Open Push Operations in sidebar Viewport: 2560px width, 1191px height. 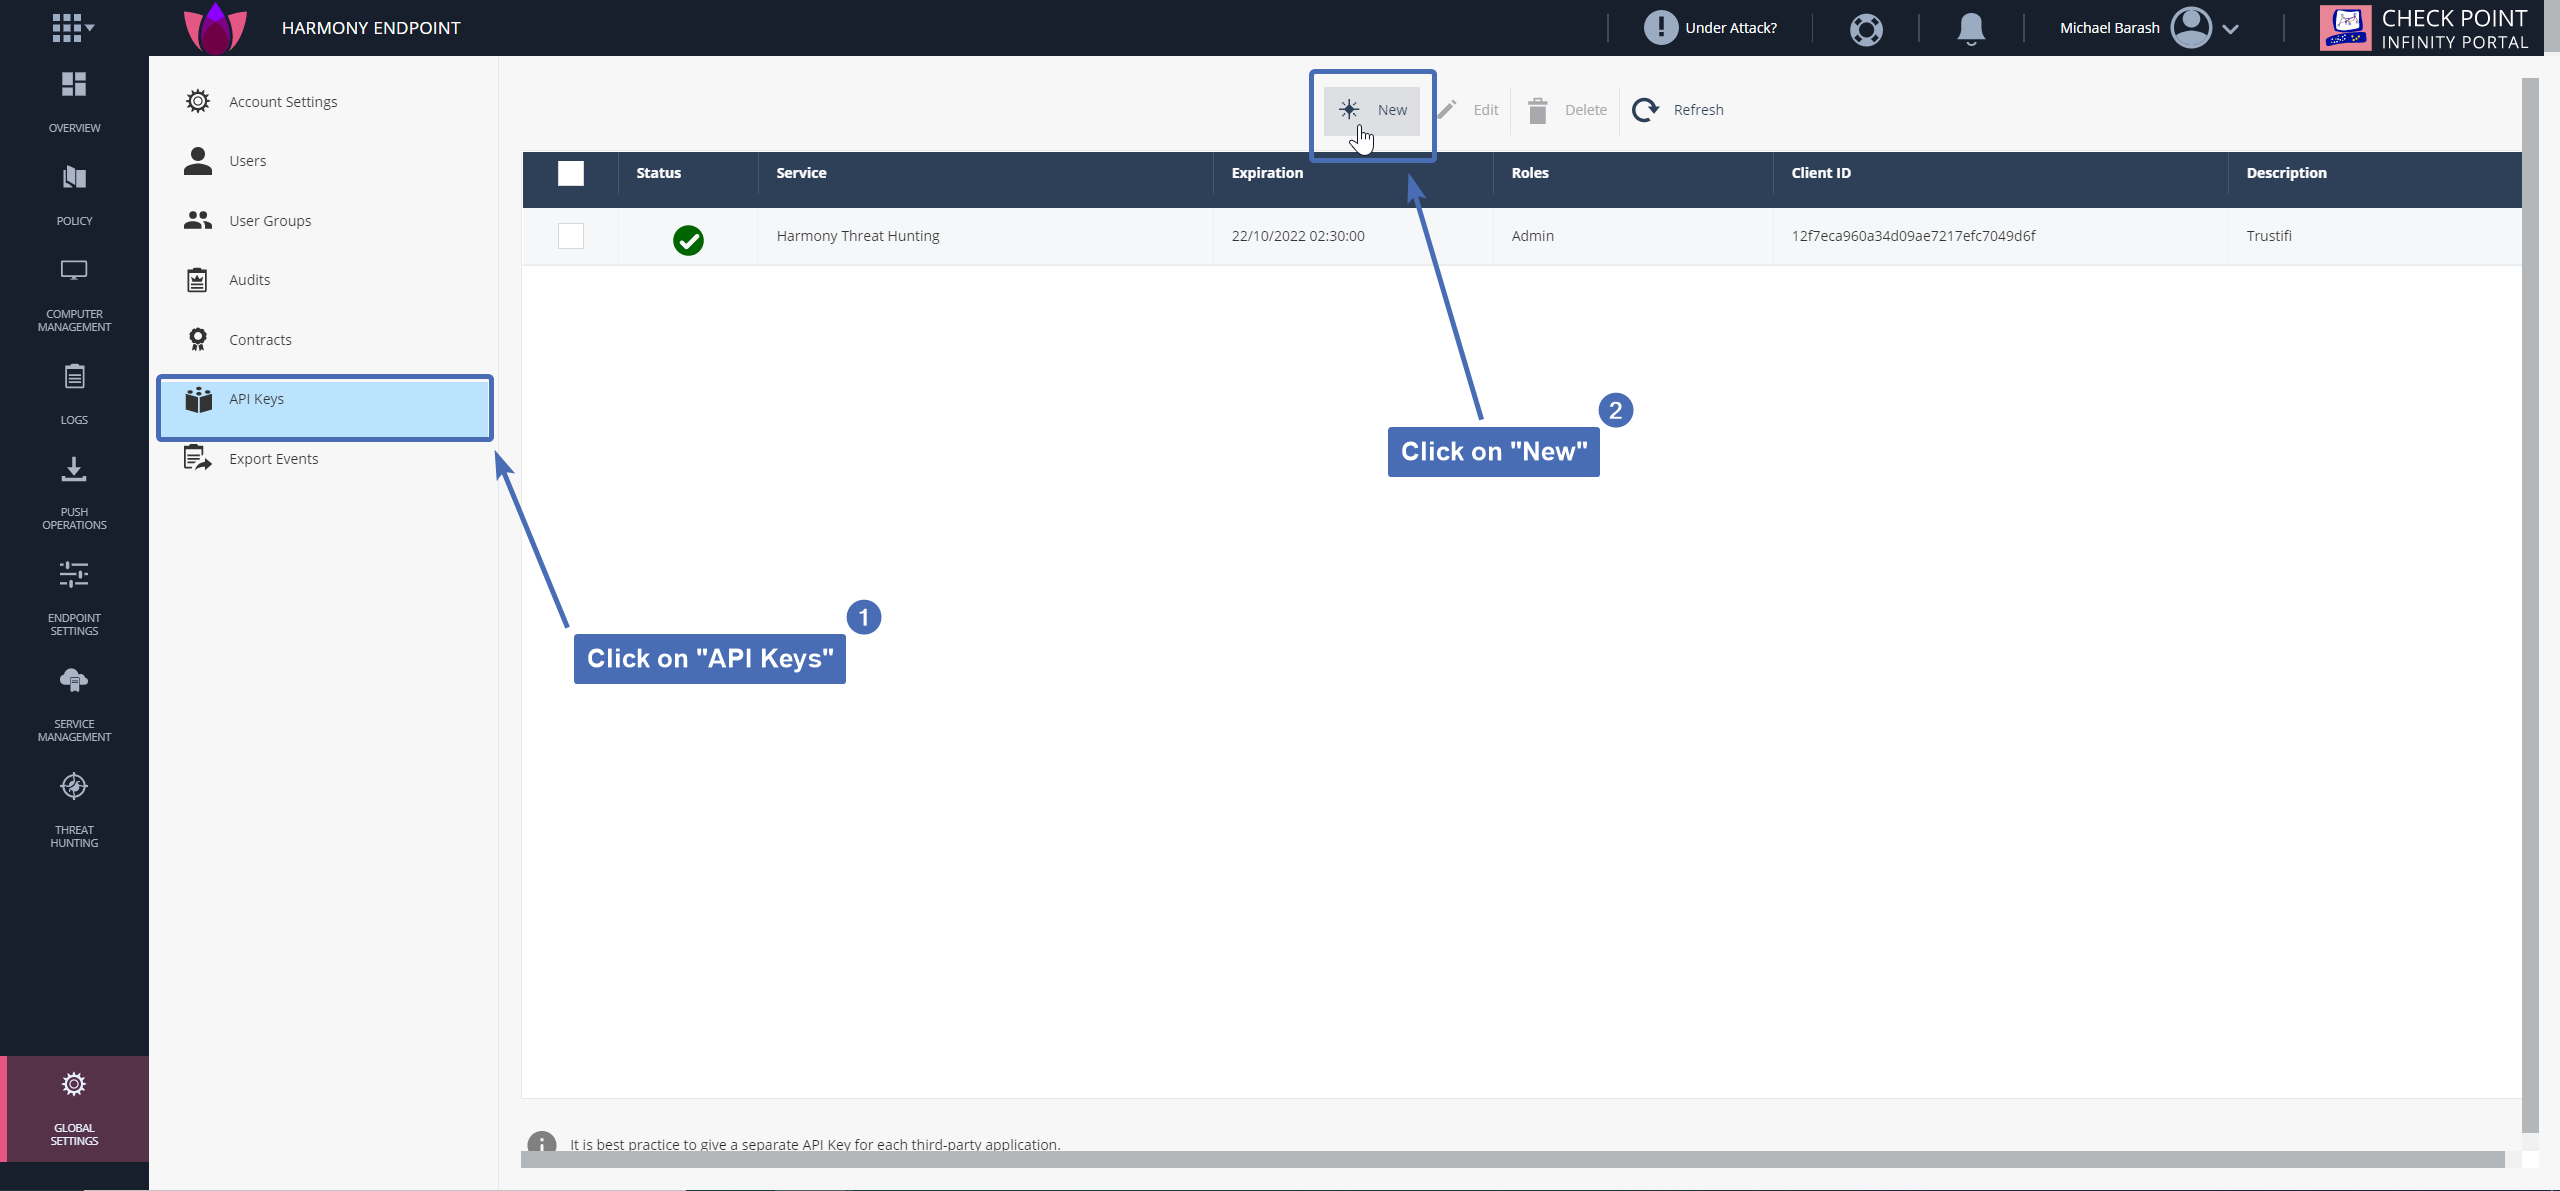[x=74, y=493]
